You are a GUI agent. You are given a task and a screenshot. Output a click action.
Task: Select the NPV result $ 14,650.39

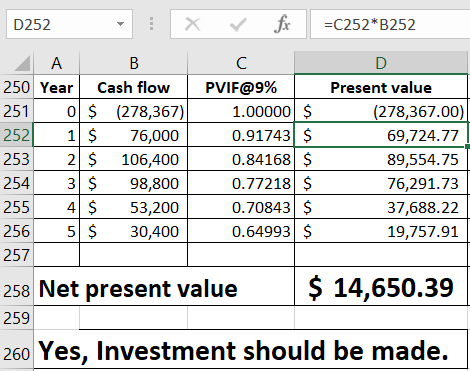[x=381, y=286]
